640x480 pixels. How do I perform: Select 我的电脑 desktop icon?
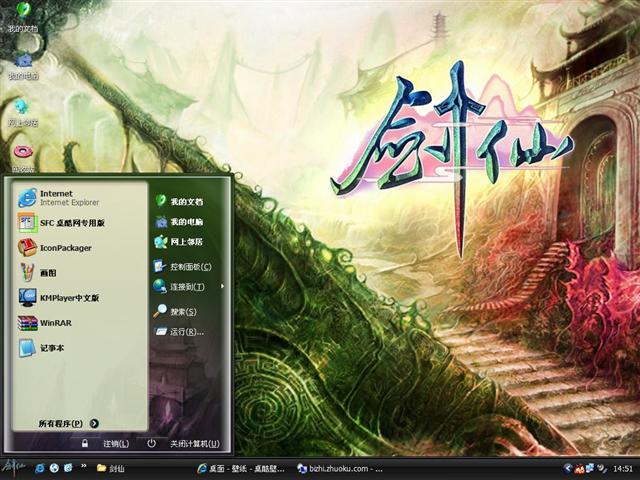point(24,65)
